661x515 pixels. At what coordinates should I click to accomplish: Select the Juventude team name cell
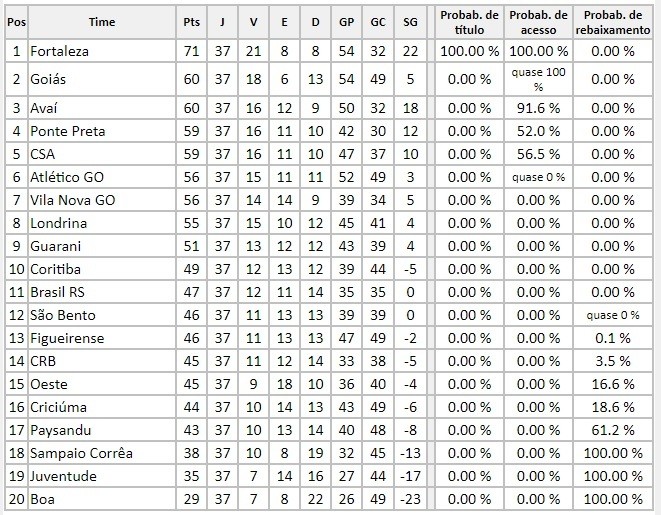[x=102, y=476]
